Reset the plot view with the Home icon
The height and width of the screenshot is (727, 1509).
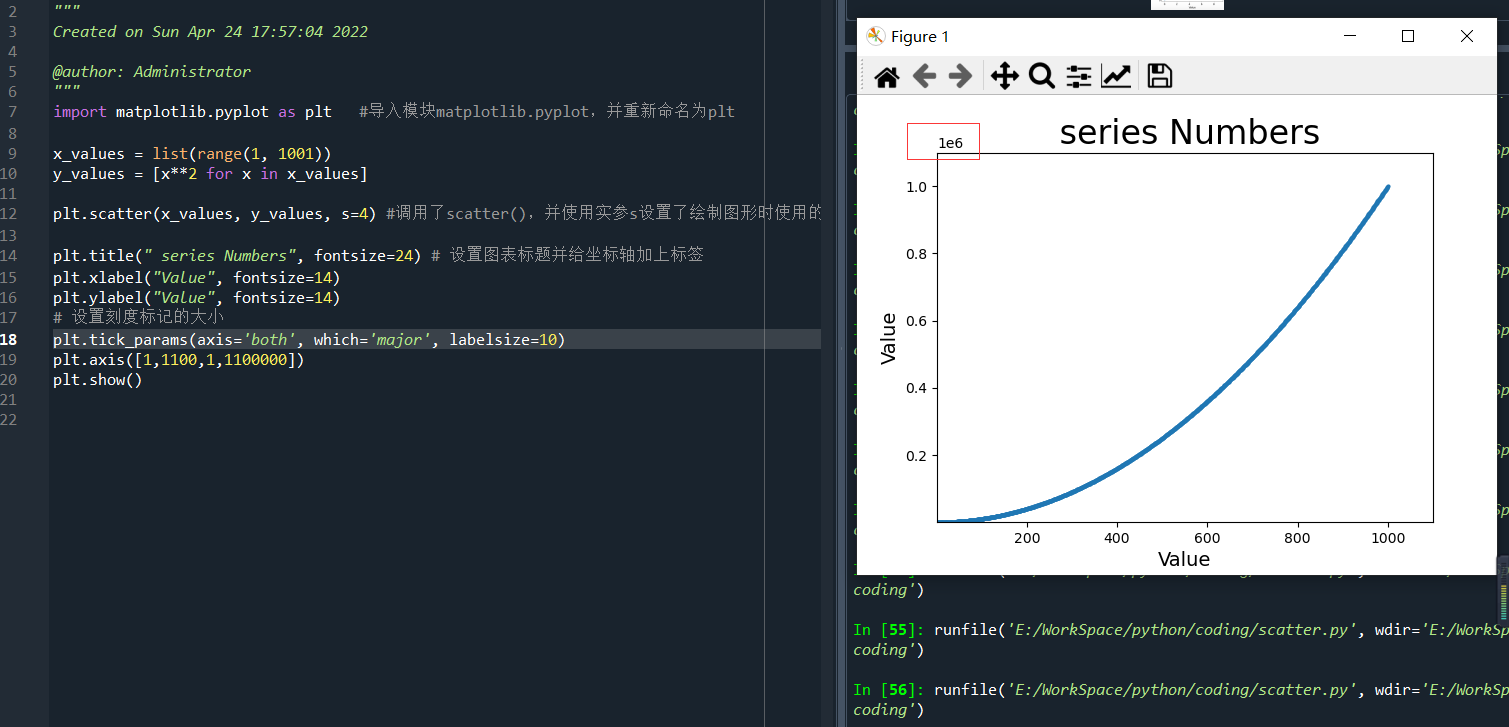[x=886, y=75]
